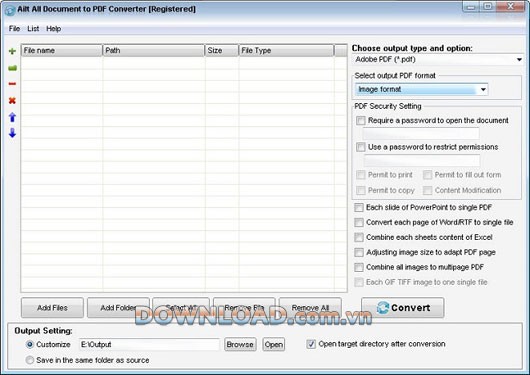Check Each slide of PowerPoint to single PDF

pos(359,207)
